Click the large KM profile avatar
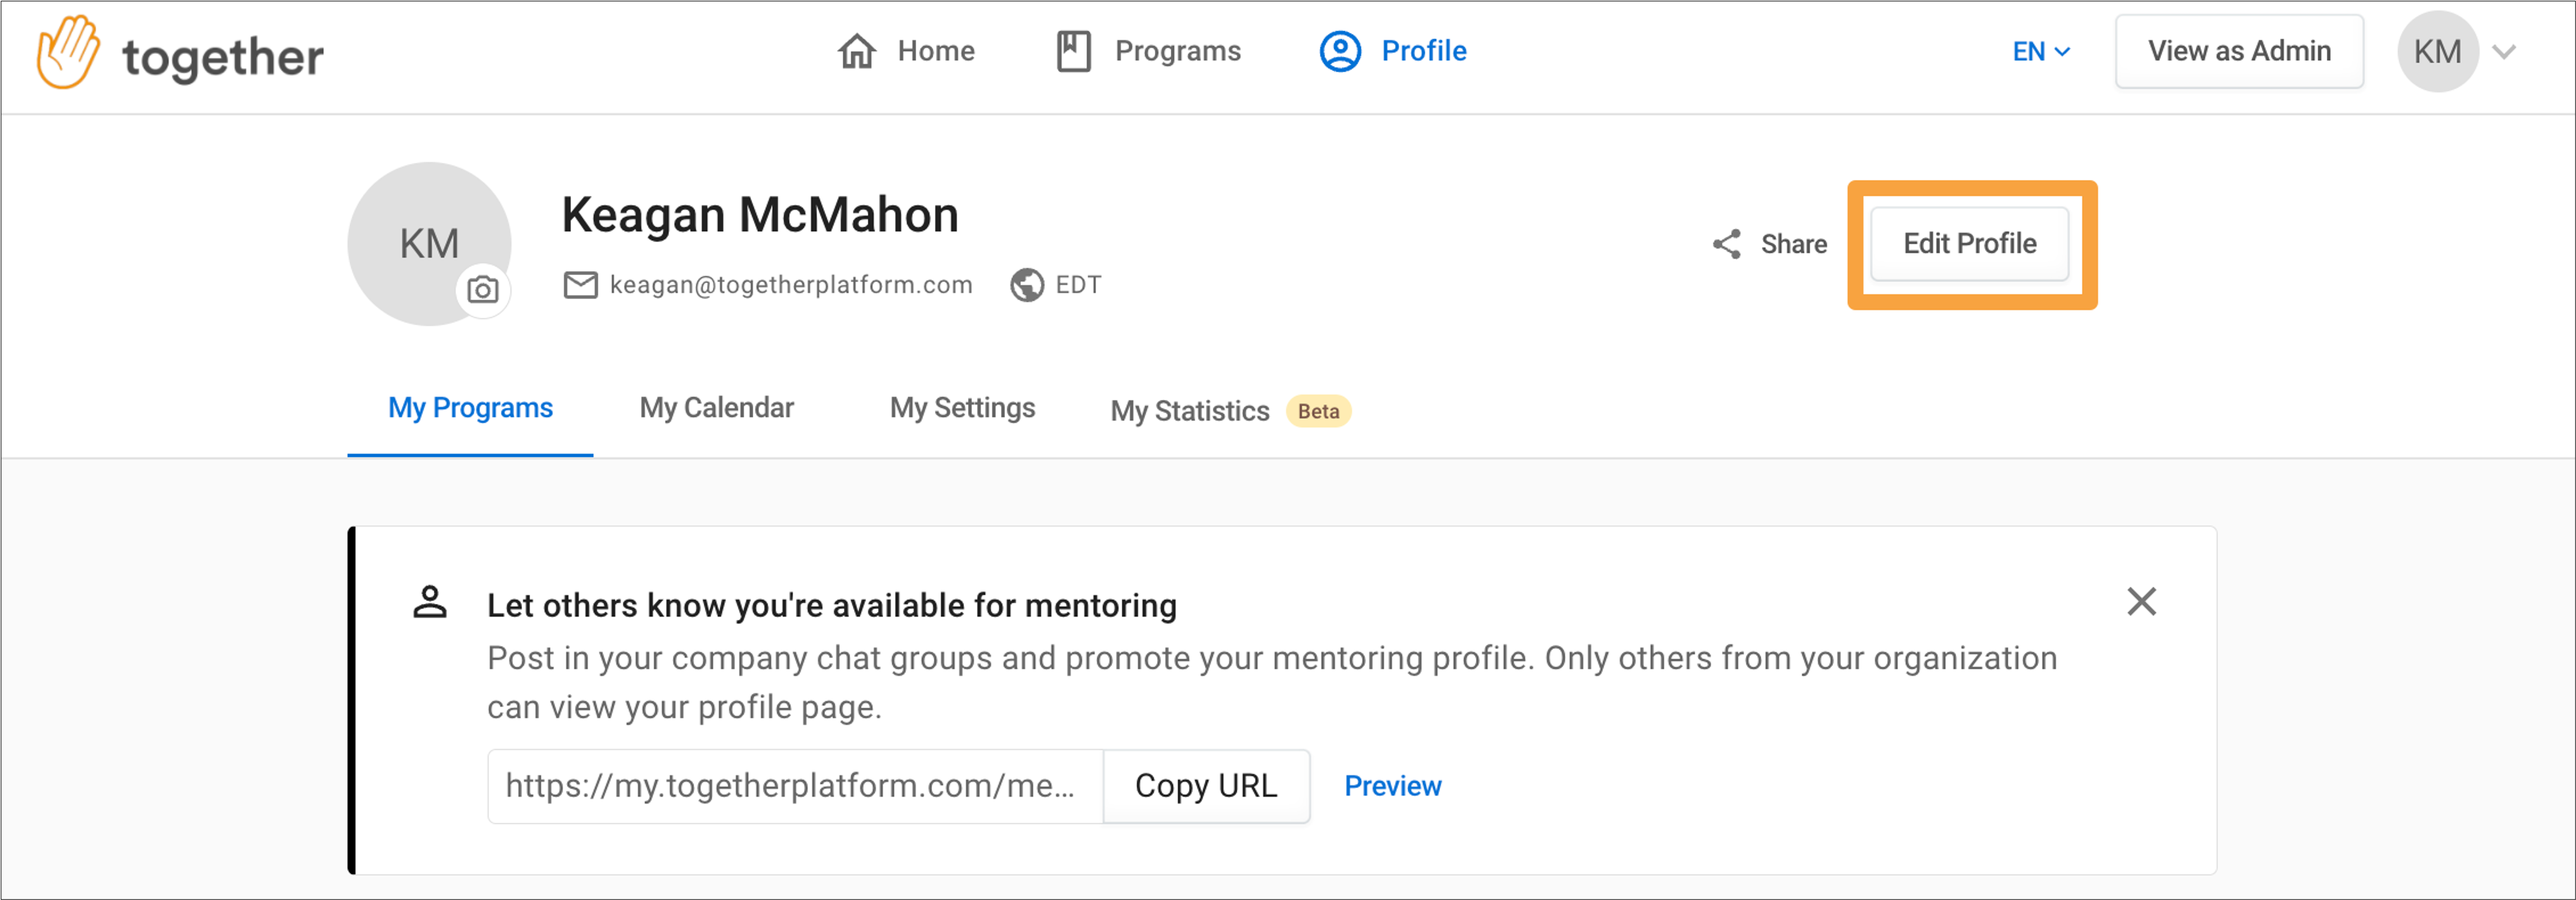 click(x=429, y=244)
